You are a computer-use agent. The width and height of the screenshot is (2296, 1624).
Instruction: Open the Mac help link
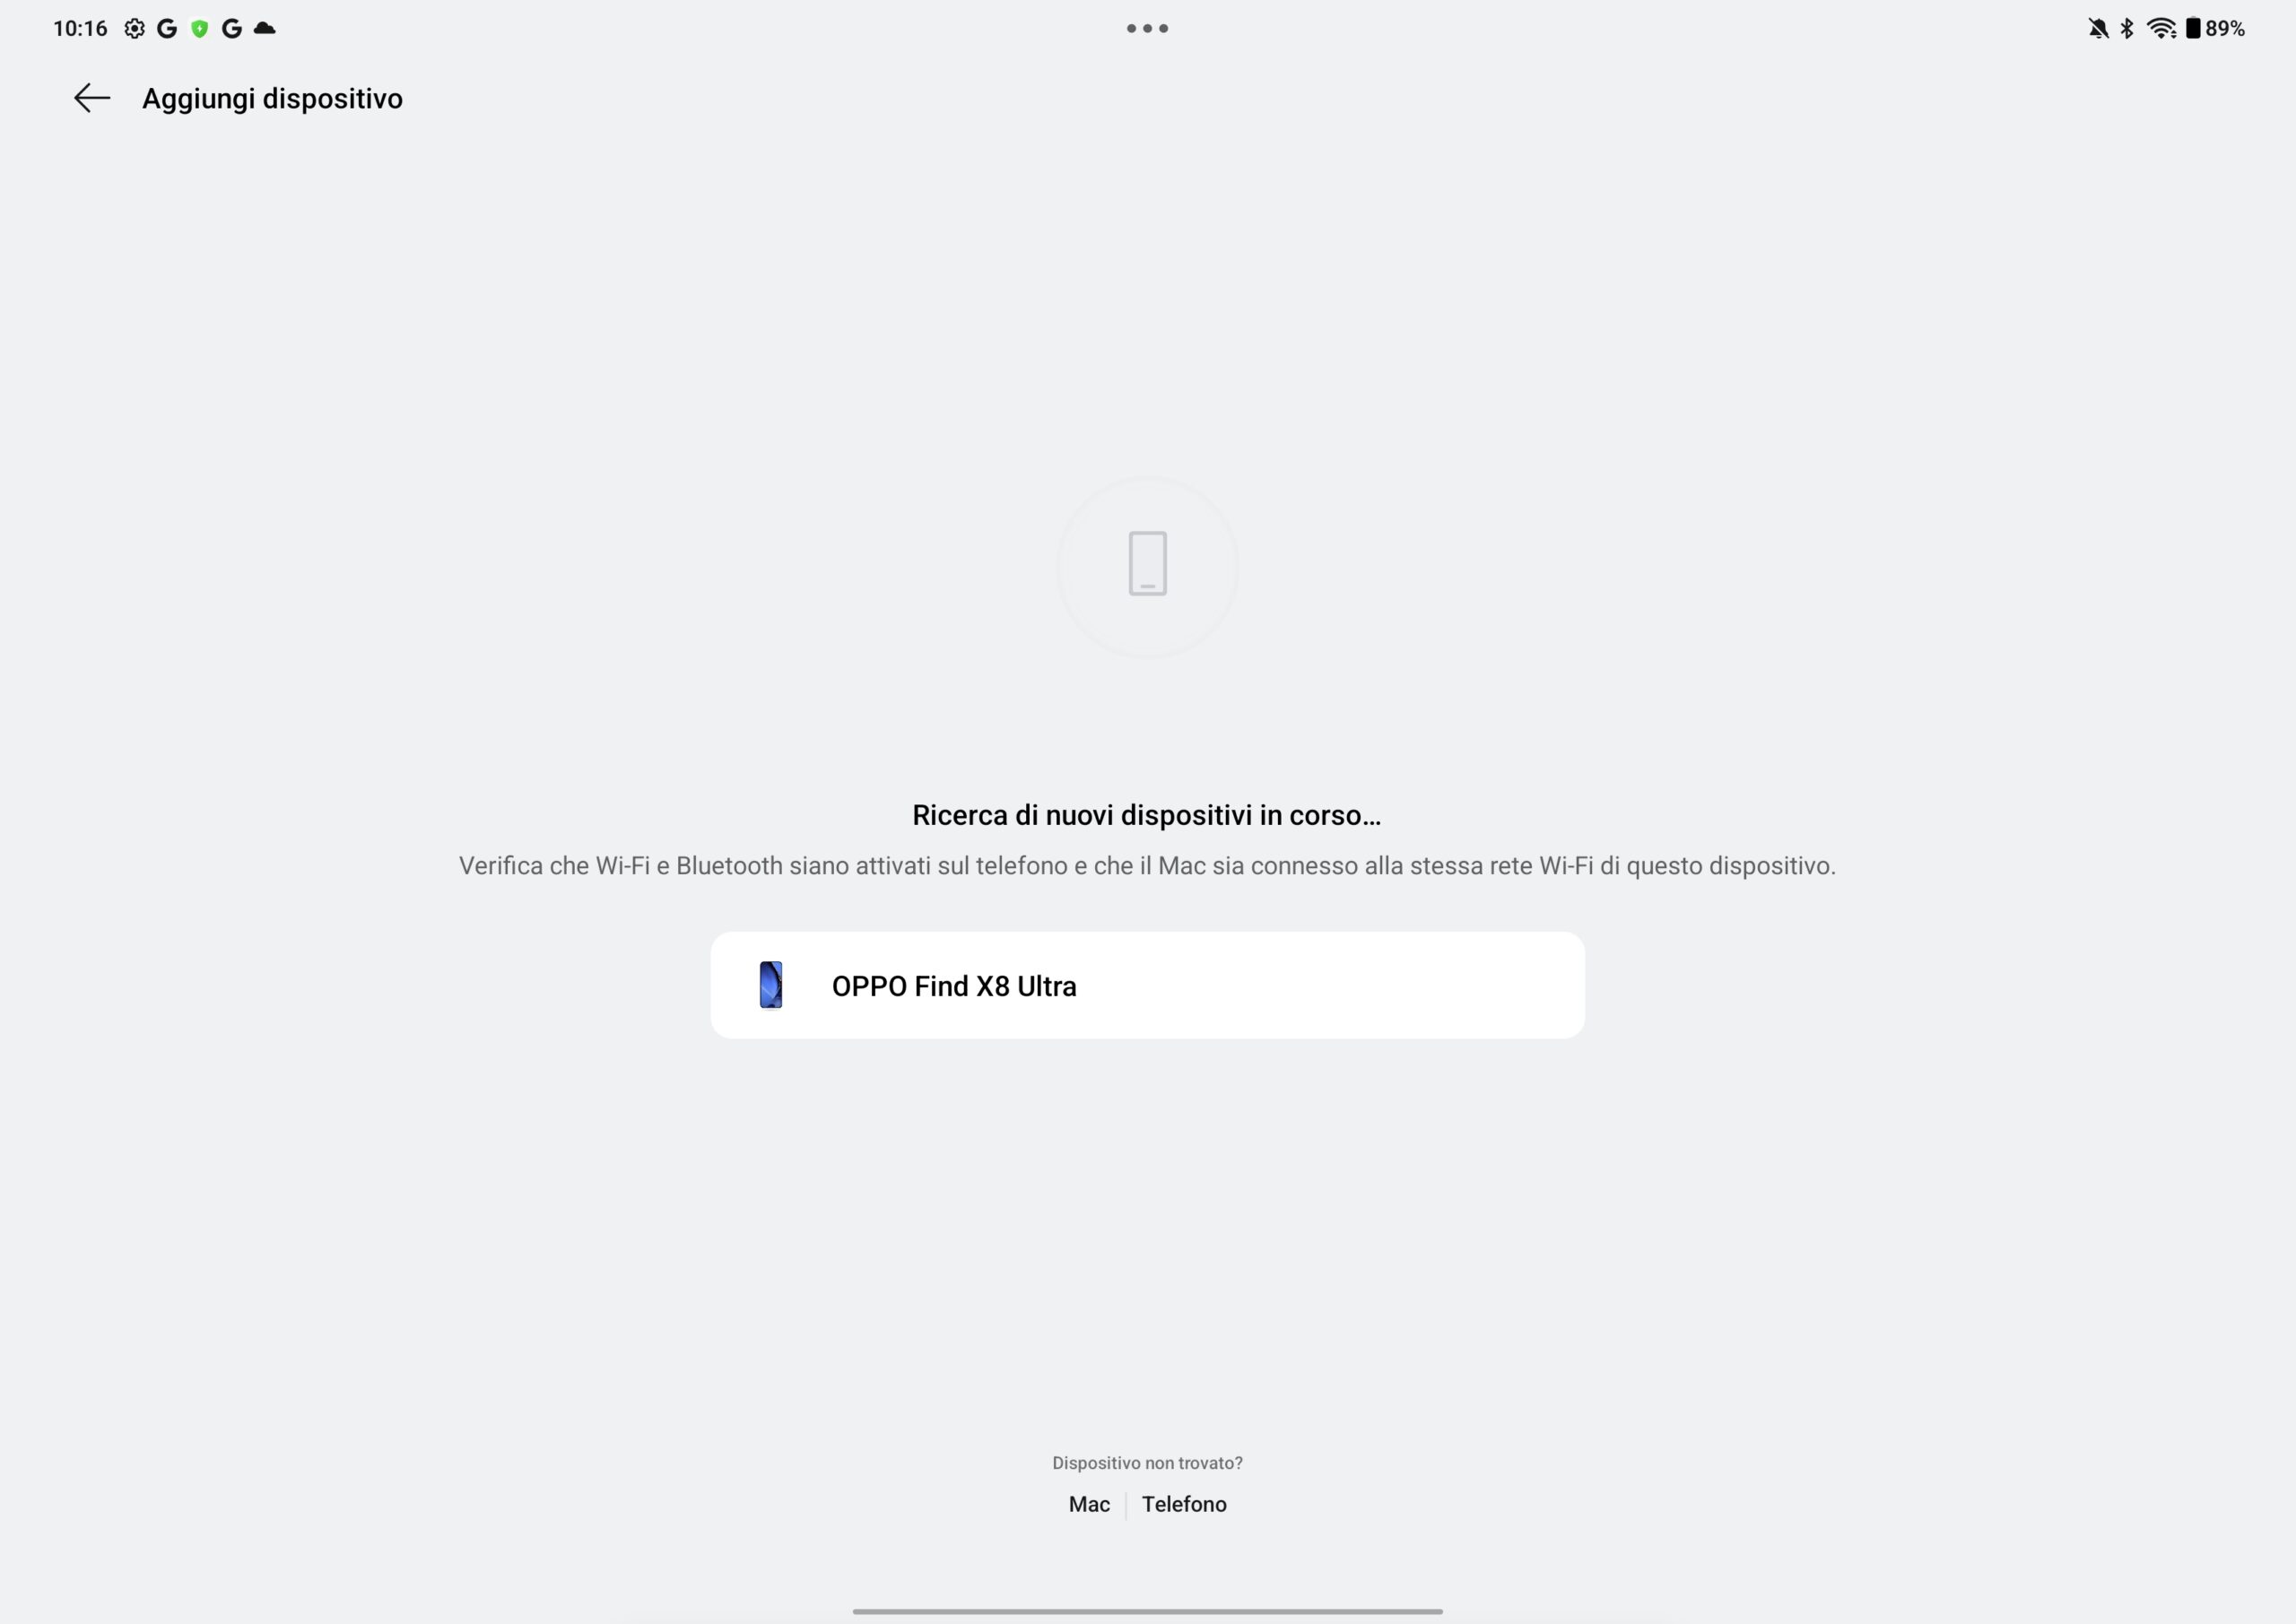point(1089,1504)
